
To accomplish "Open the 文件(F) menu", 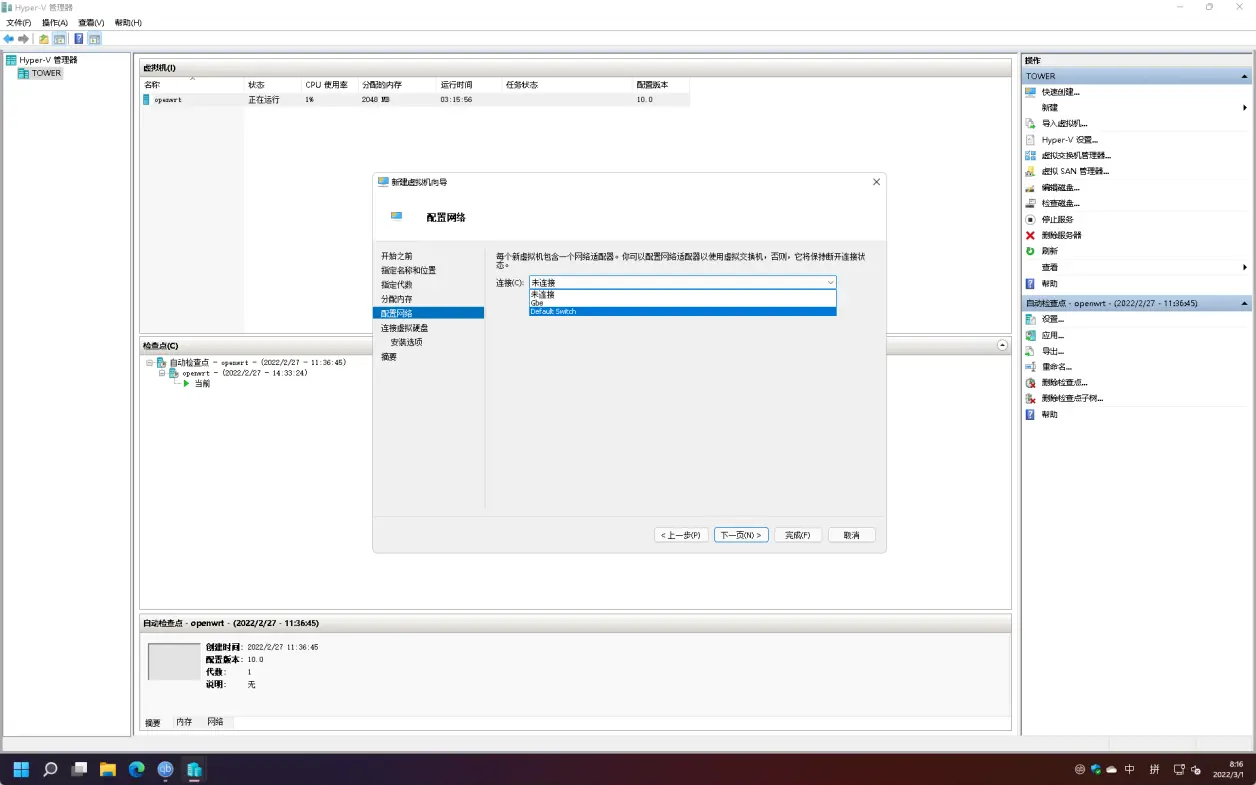I will pos(18,23).
